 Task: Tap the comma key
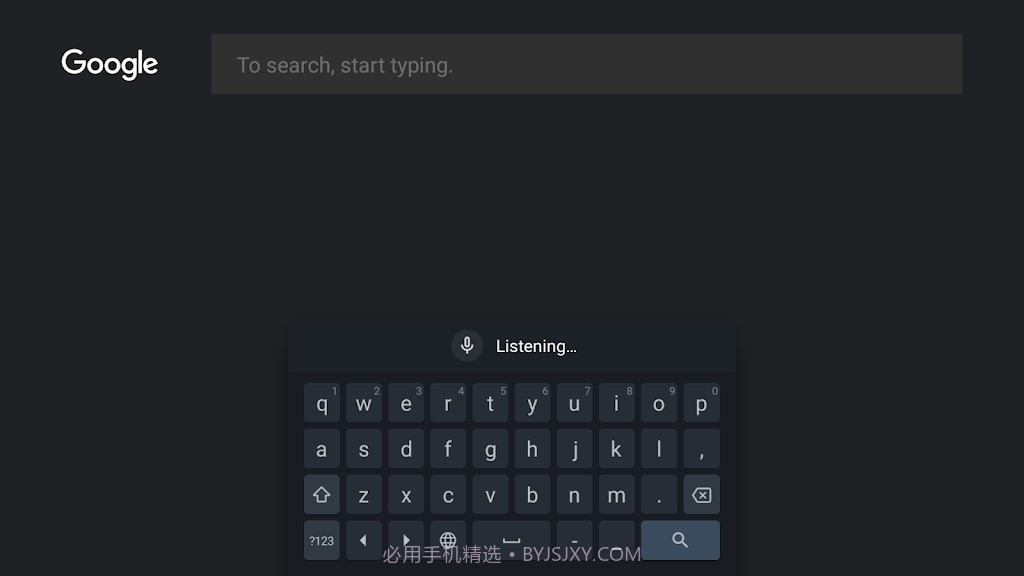(x=701, y=449)
